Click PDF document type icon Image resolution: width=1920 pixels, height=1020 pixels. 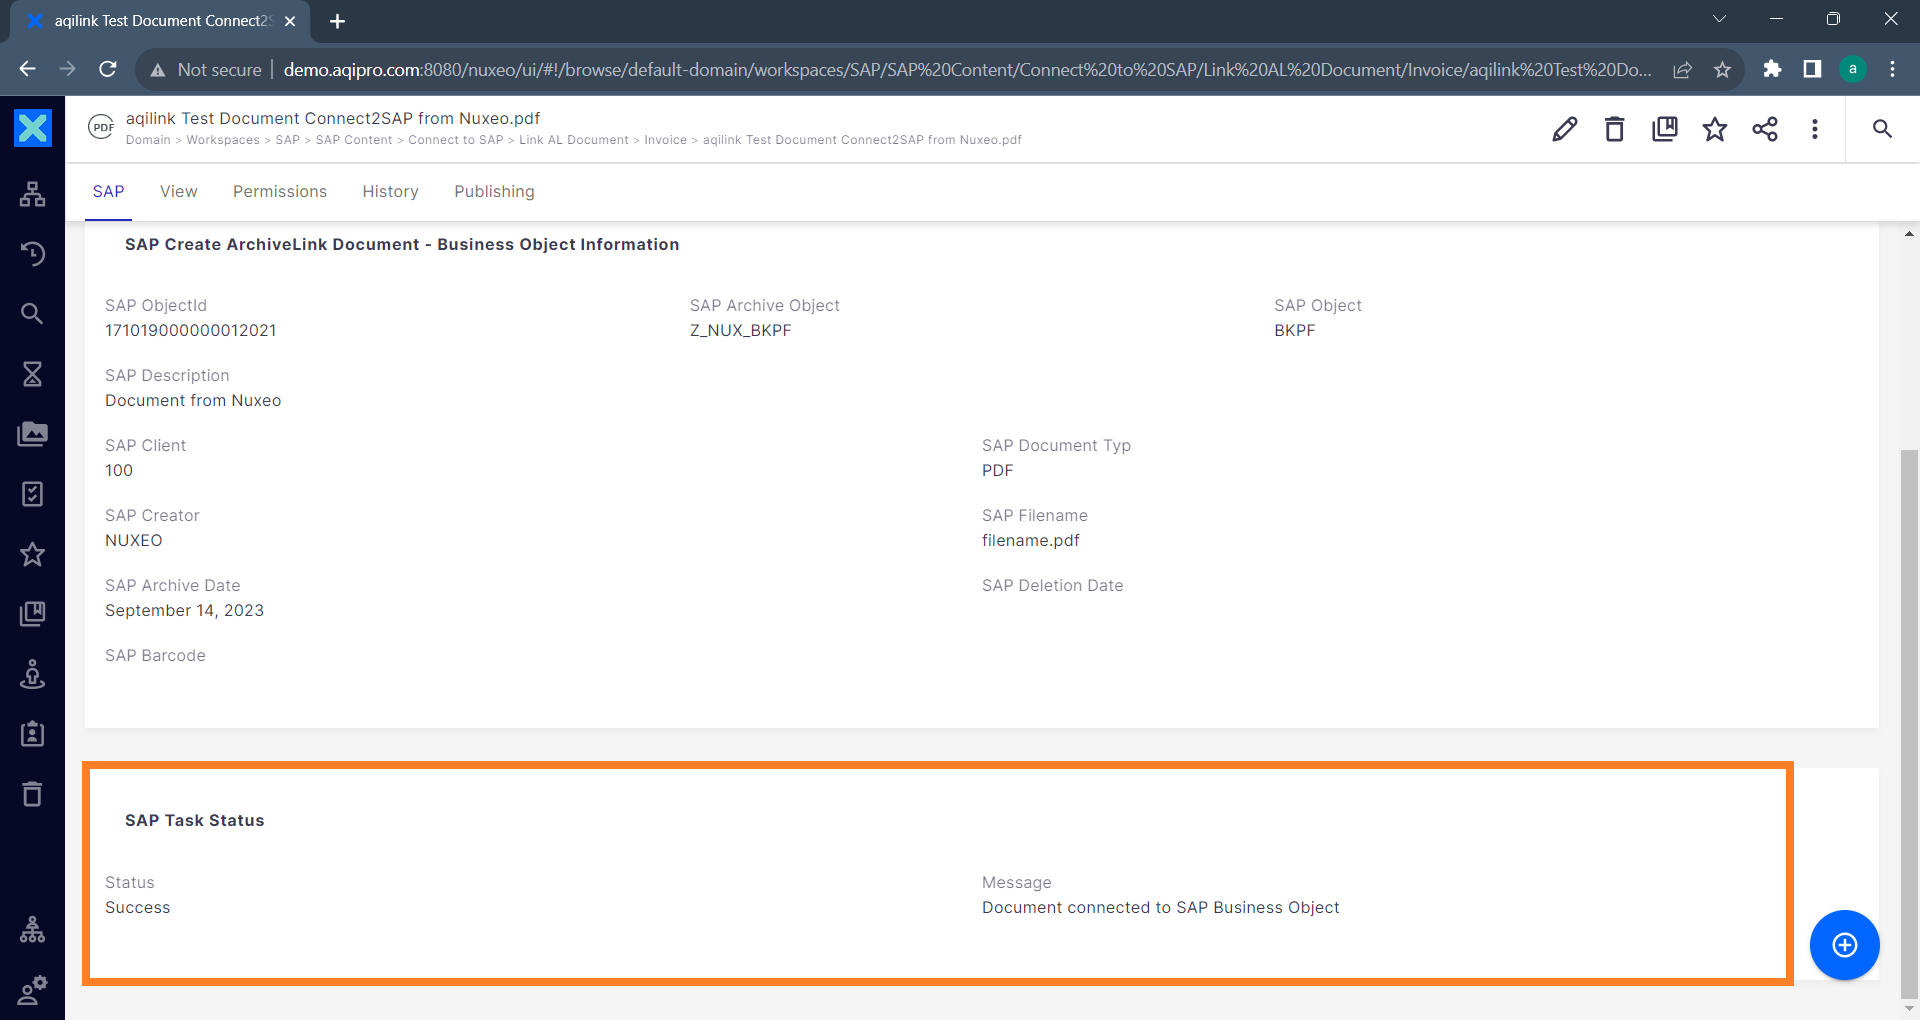[101, 128]
